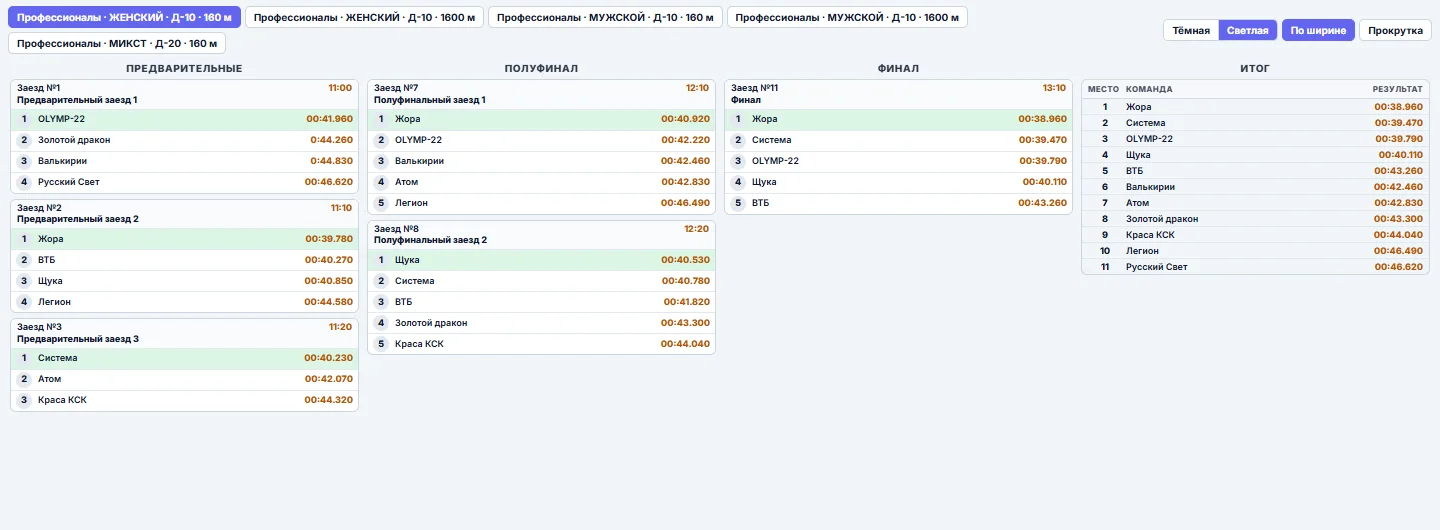Select Жора row in Заезд №2
Image resolution: width=1440 pixels, height=530 pixels.
click(184, 239)
